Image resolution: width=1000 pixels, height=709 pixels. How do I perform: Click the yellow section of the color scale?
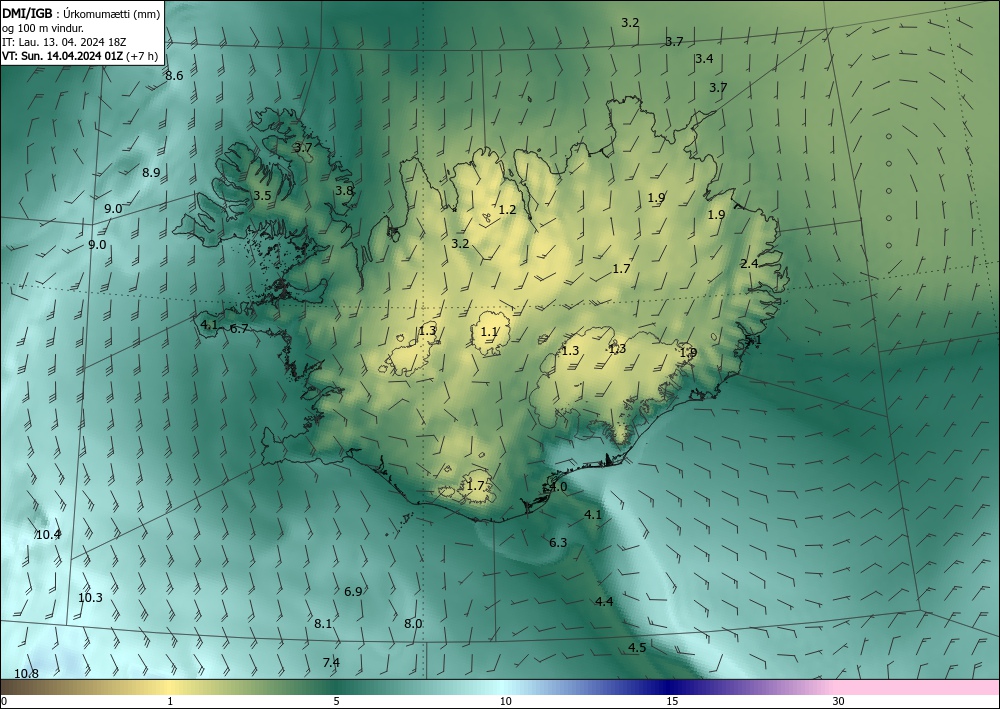point(169,687)
